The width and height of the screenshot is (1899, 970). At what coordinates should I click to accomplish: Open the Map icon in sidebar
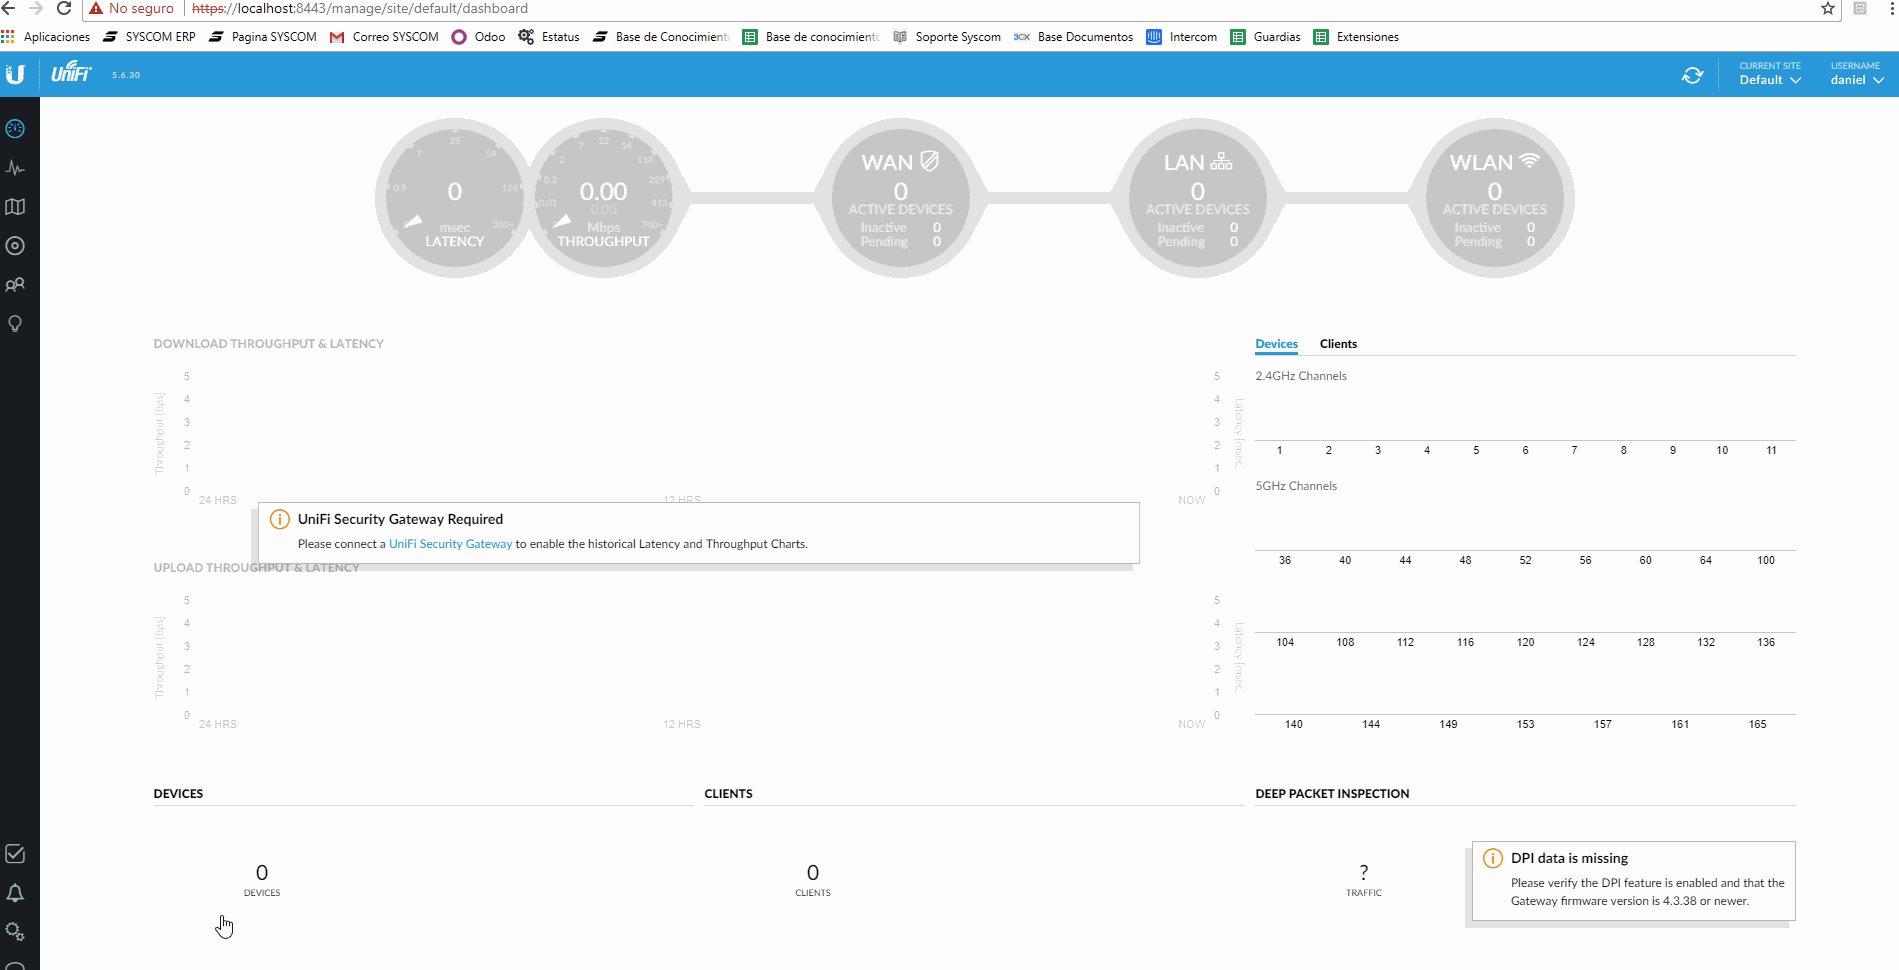click(15, 206)
